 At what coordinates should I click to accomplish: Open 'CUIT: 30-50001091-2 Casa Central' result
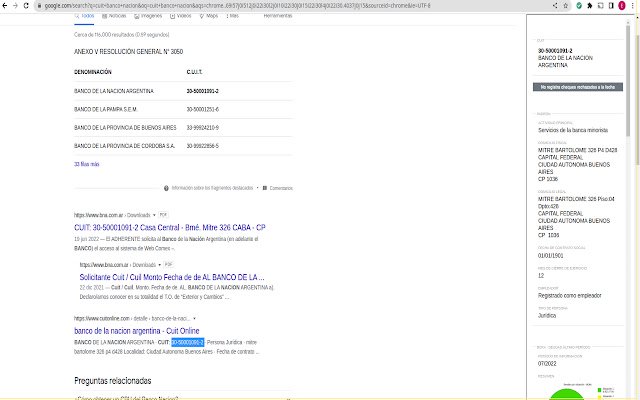[170, 227]
